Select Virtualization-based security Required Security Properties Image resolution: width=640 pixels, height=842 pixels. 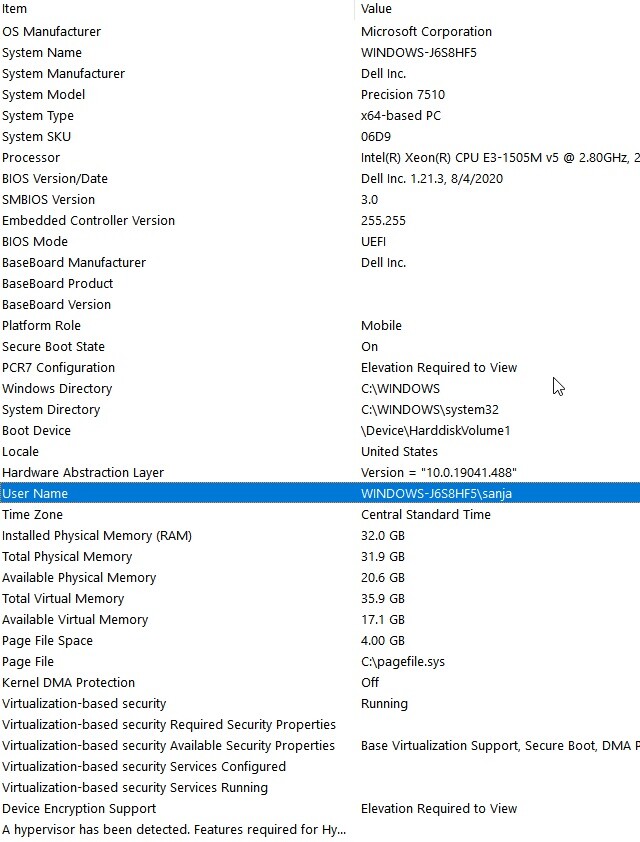point(320,724)
